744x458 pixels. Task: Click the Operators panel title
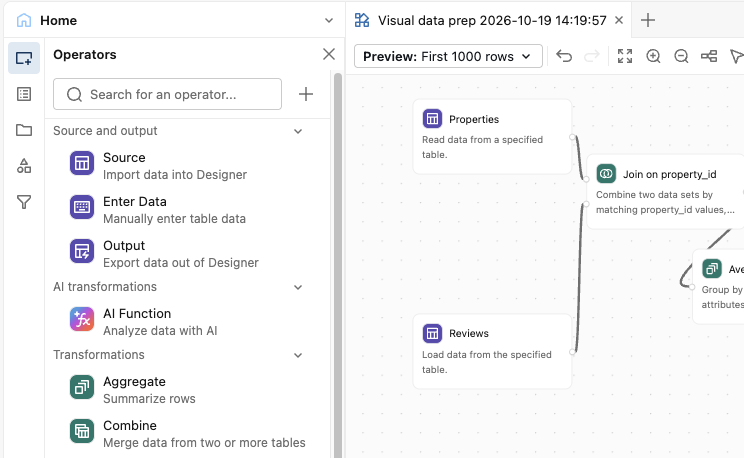click(x=84, y=55)
